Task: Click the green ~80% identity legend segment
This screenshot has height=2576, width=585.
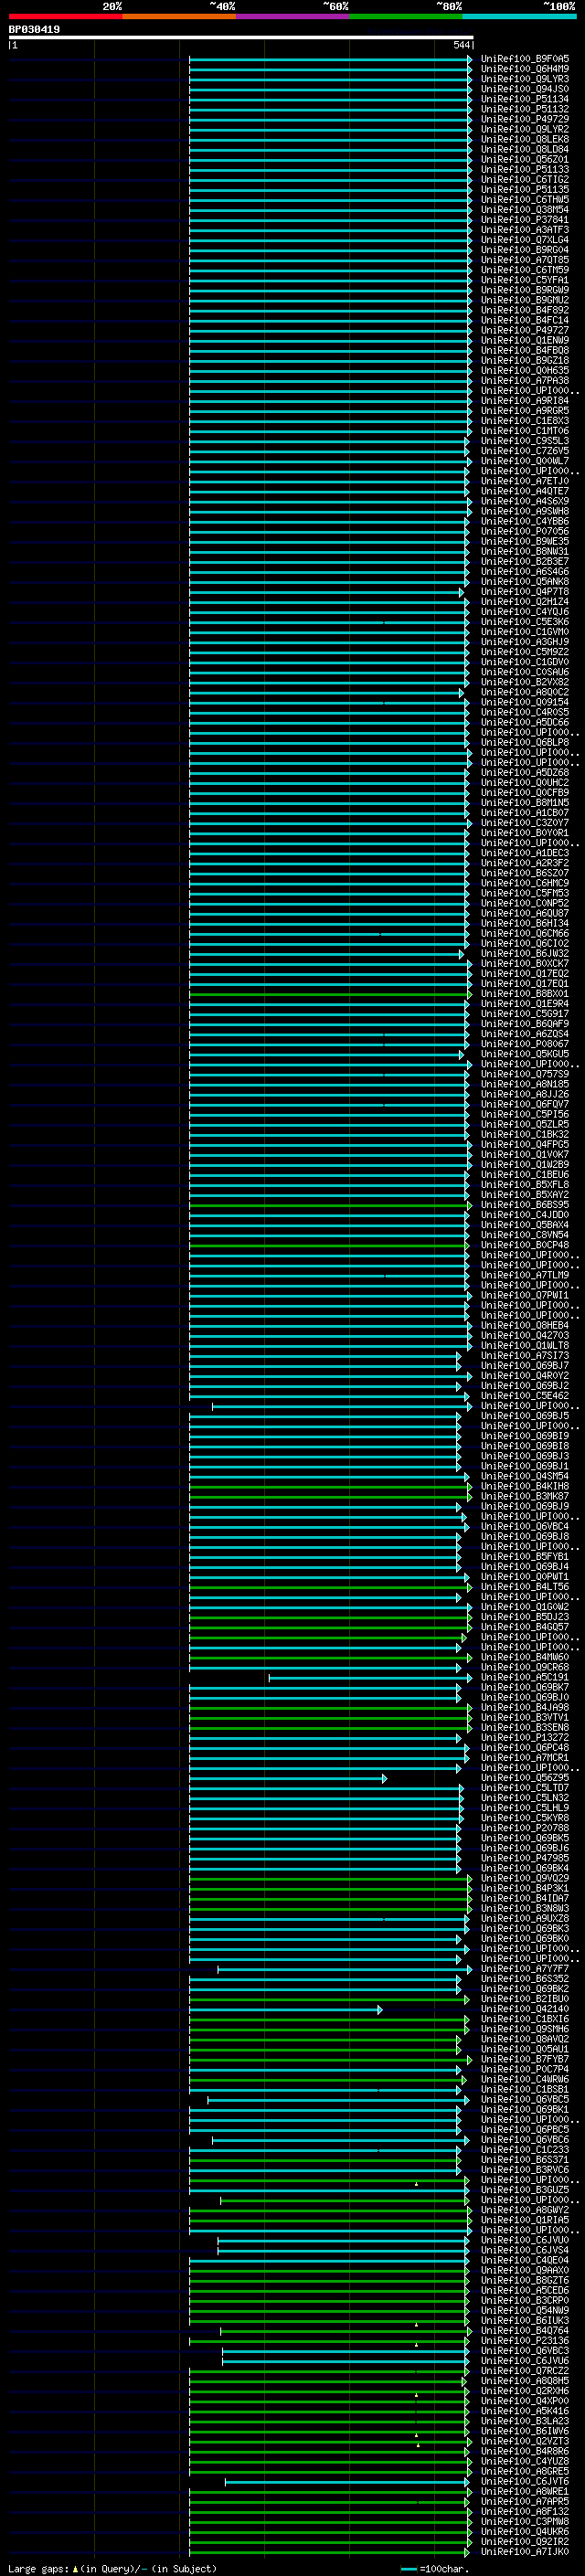Action: pos(406,16)
